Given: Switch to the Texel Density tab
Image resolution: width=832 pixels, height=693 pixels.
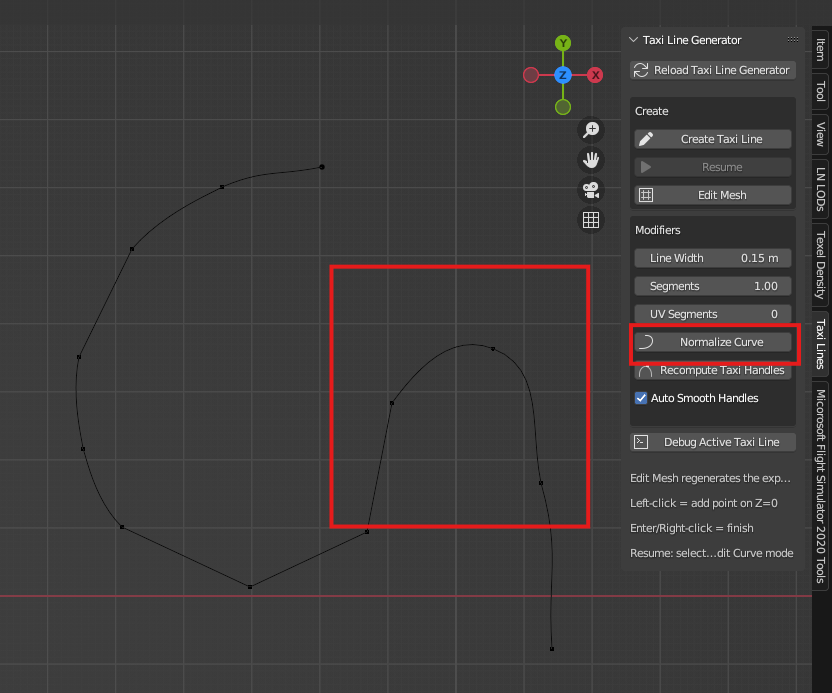Looking at the screenshot, I should (x=820, y=266).
